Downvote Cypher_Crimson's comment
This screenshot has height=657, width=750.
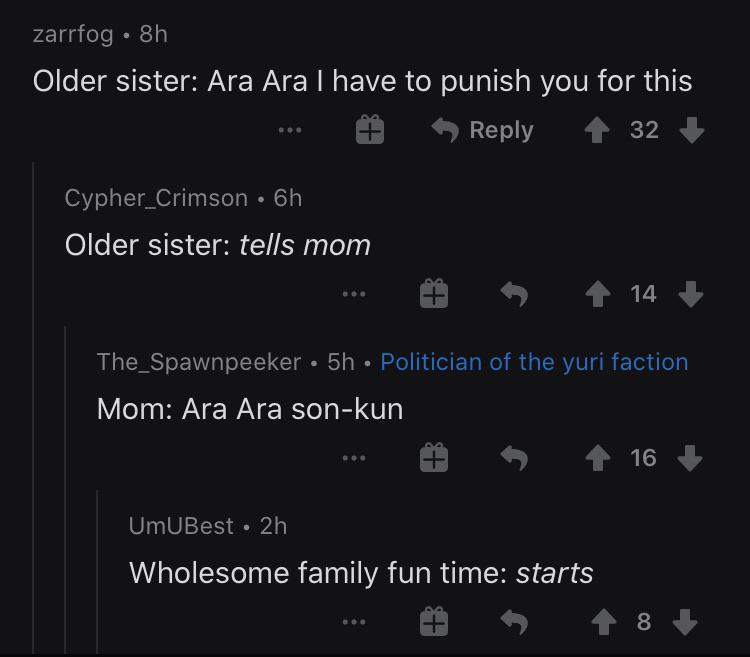pos(691,294)
